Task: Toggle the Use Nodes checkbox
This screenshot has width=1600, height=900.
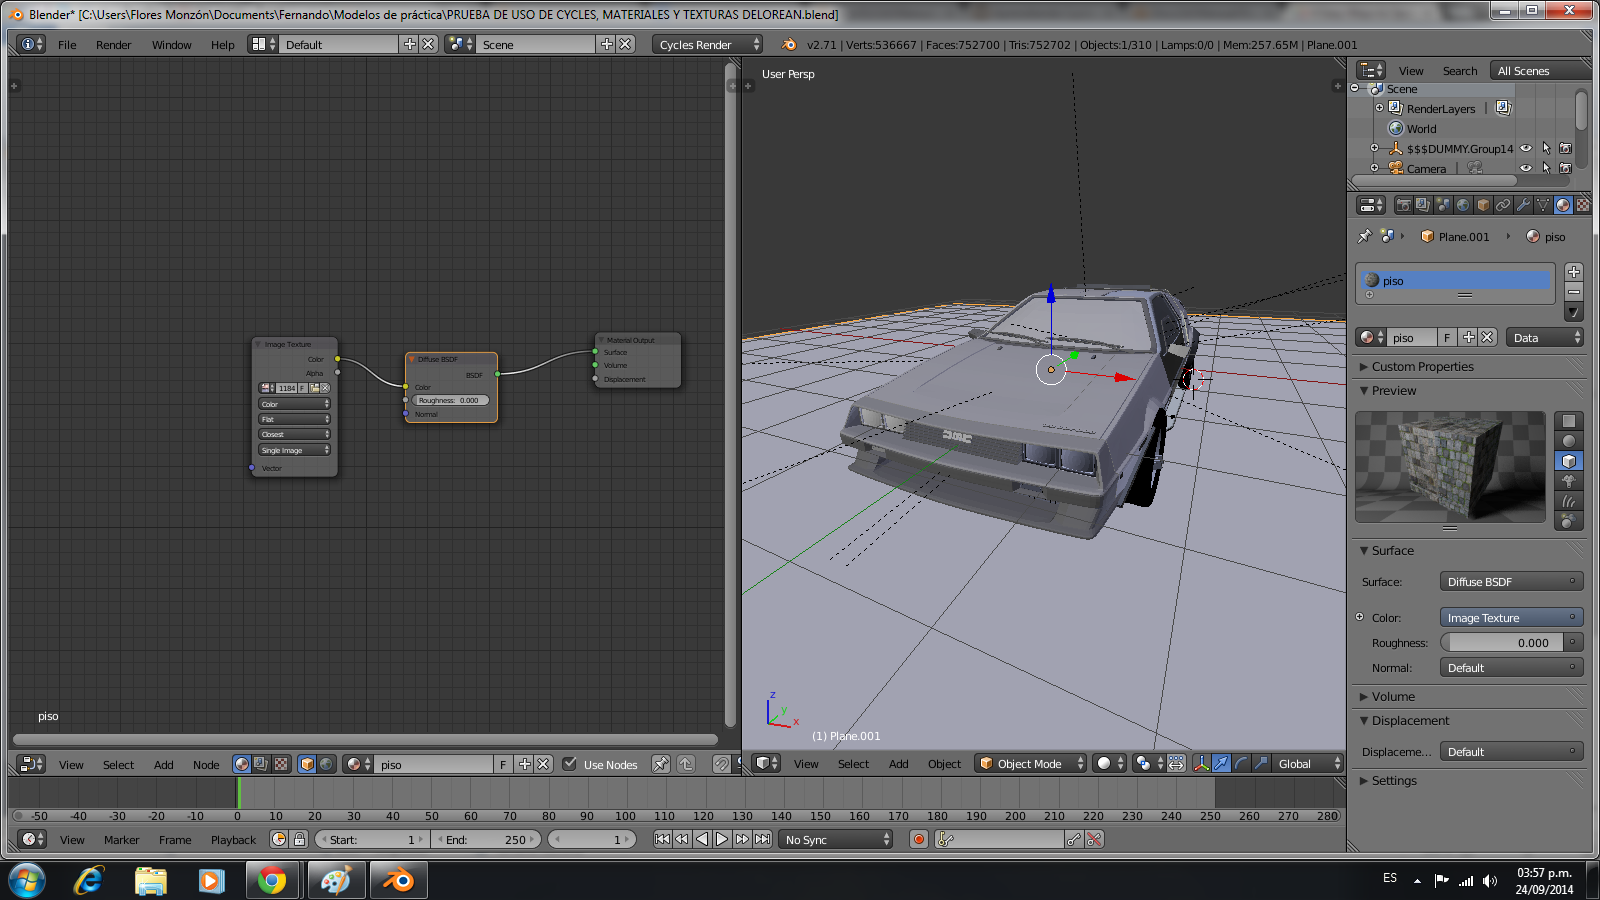Action: 570,764
